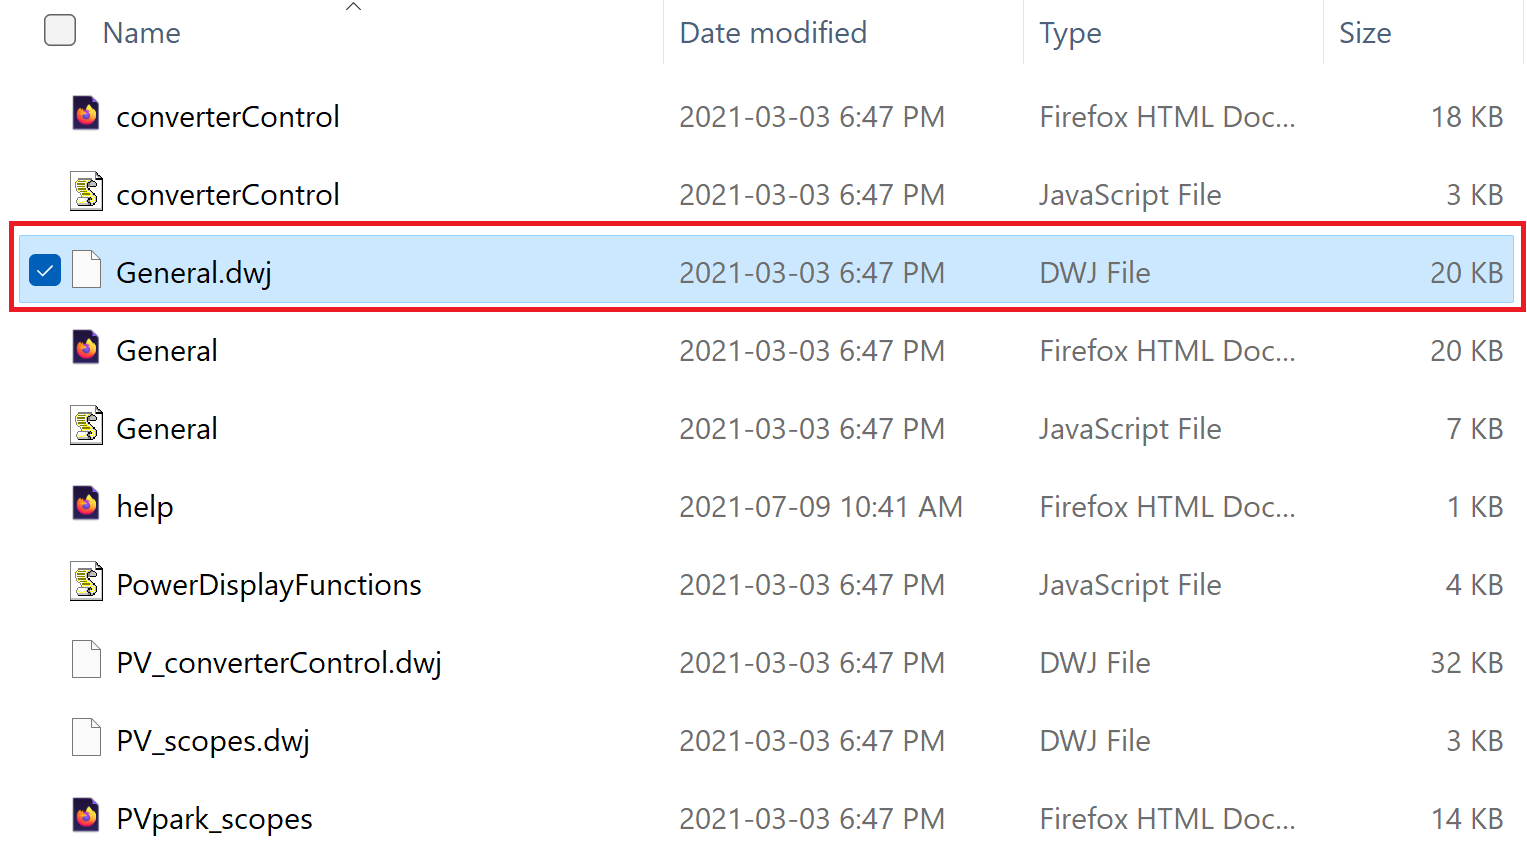Toggle the select-all checkbox in the header

(x=60, y=31)
